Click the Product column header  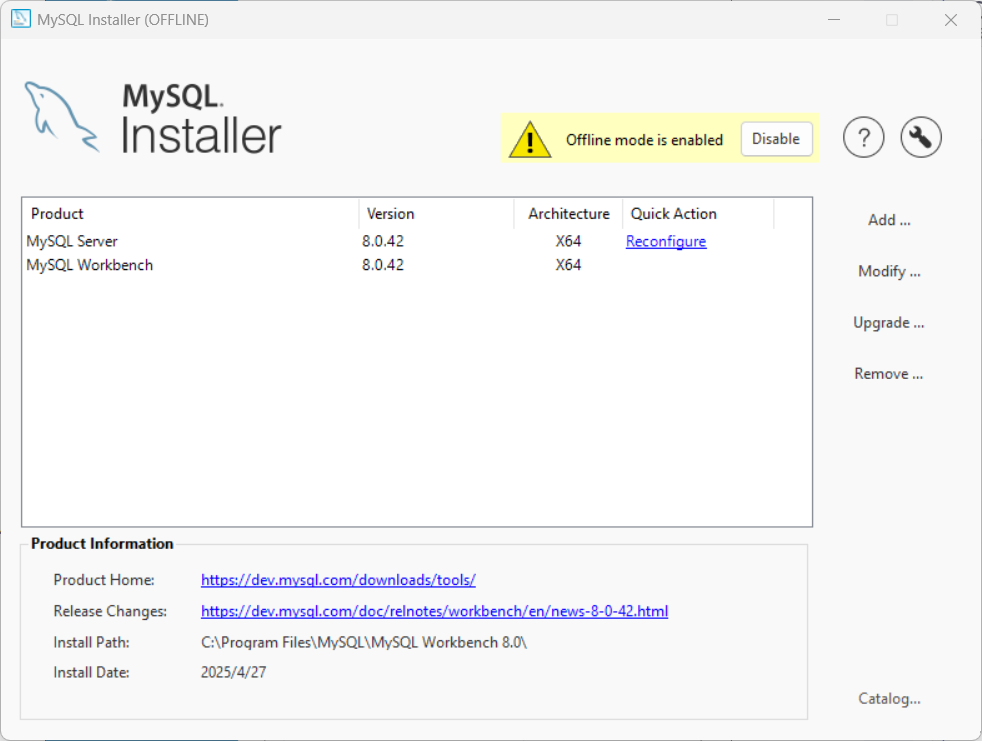pos(190,214)
